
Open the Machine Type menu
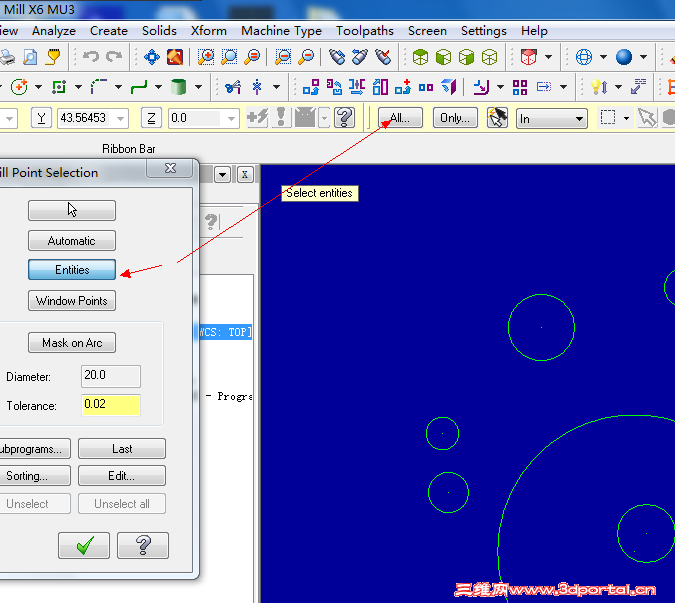282,31
